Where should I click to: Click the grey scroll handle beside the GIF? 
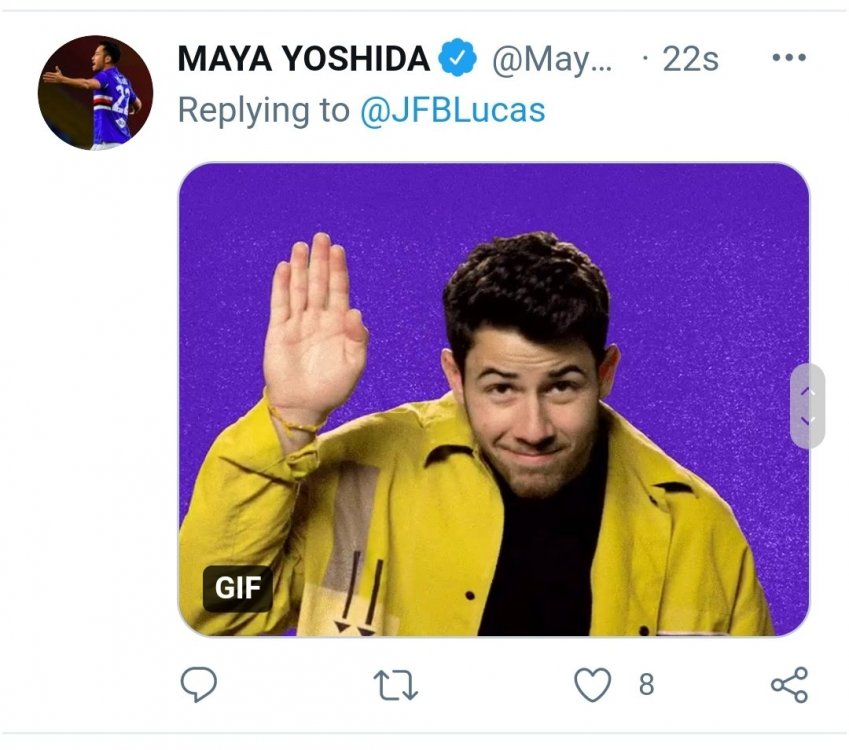pos(808,406)
